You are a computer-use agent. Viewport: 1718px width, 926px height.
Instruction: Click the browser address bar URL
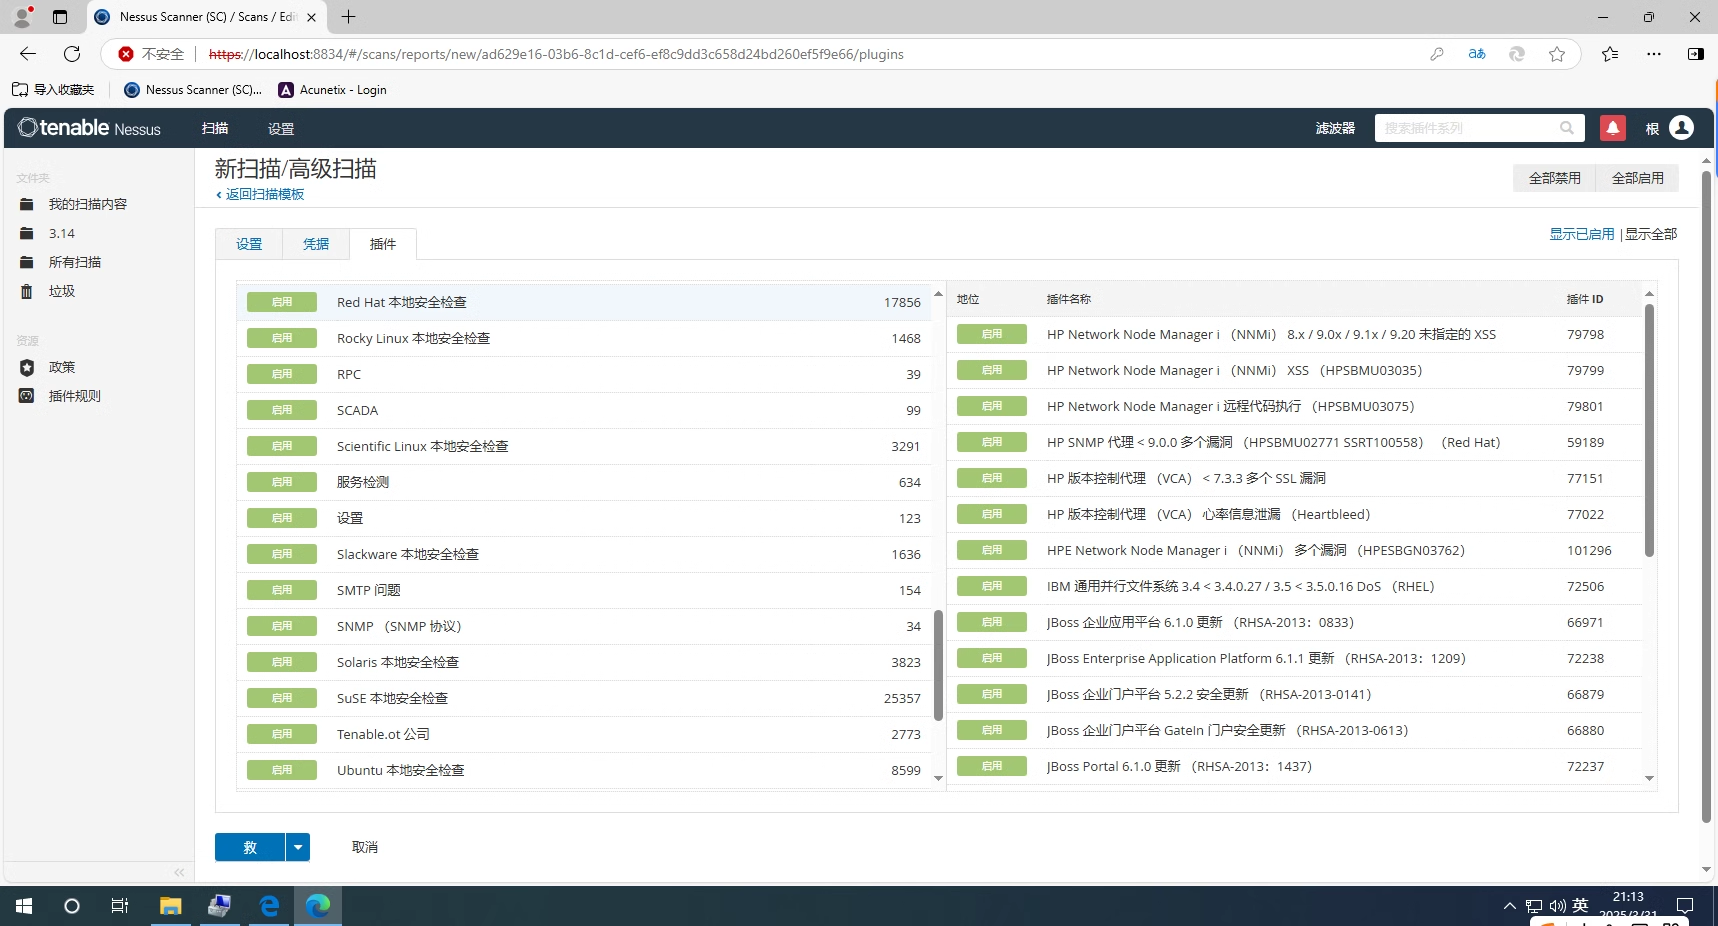point(556,54)
